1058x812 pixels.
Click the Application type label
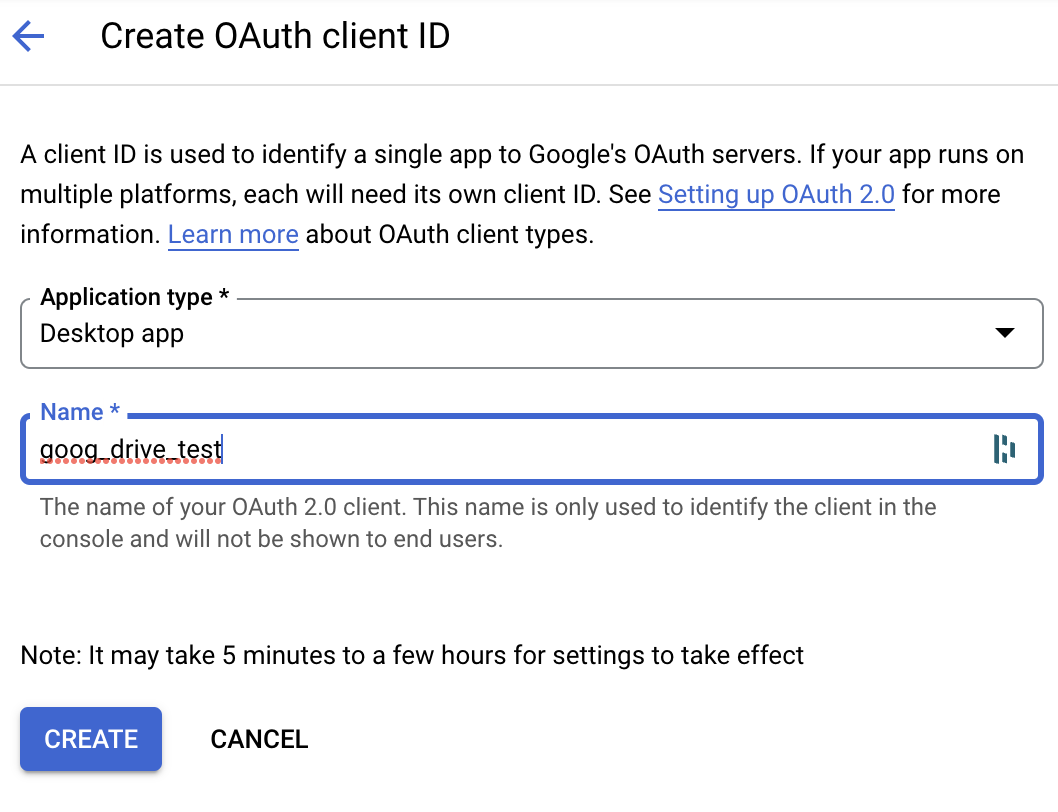click(135, 297)
